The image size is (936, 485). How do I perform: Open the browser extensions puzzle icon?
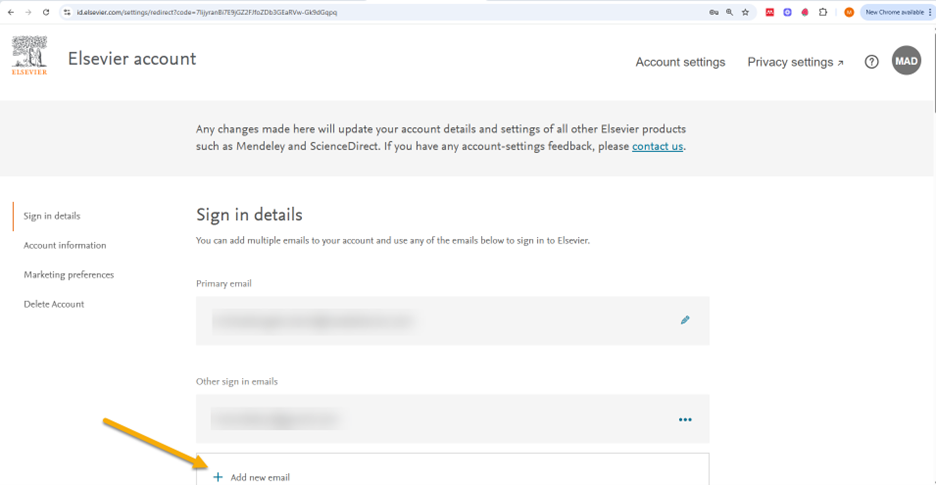click(x=823, y=12)
